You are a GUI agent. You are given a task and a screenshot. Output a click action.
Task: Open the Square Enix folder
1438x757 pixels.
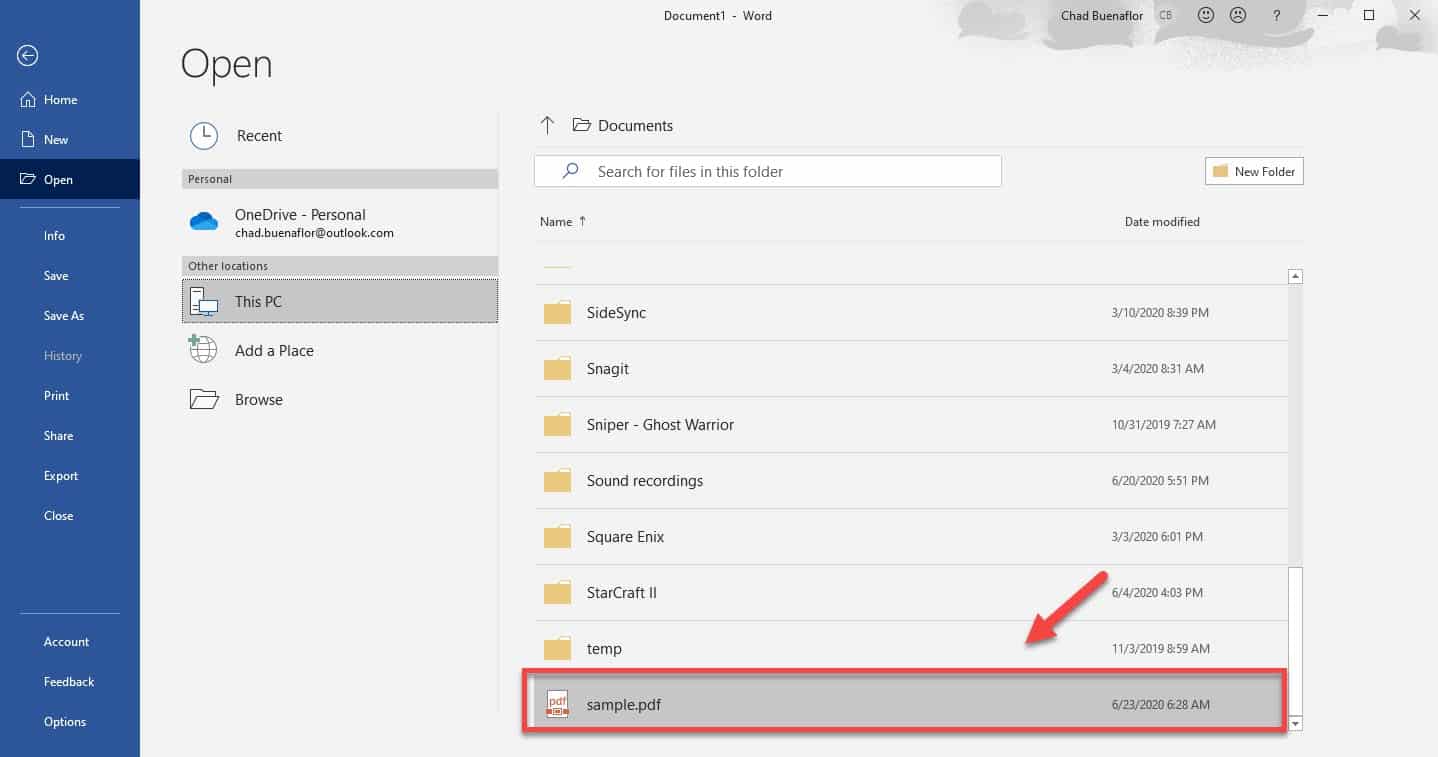point(911,537)
